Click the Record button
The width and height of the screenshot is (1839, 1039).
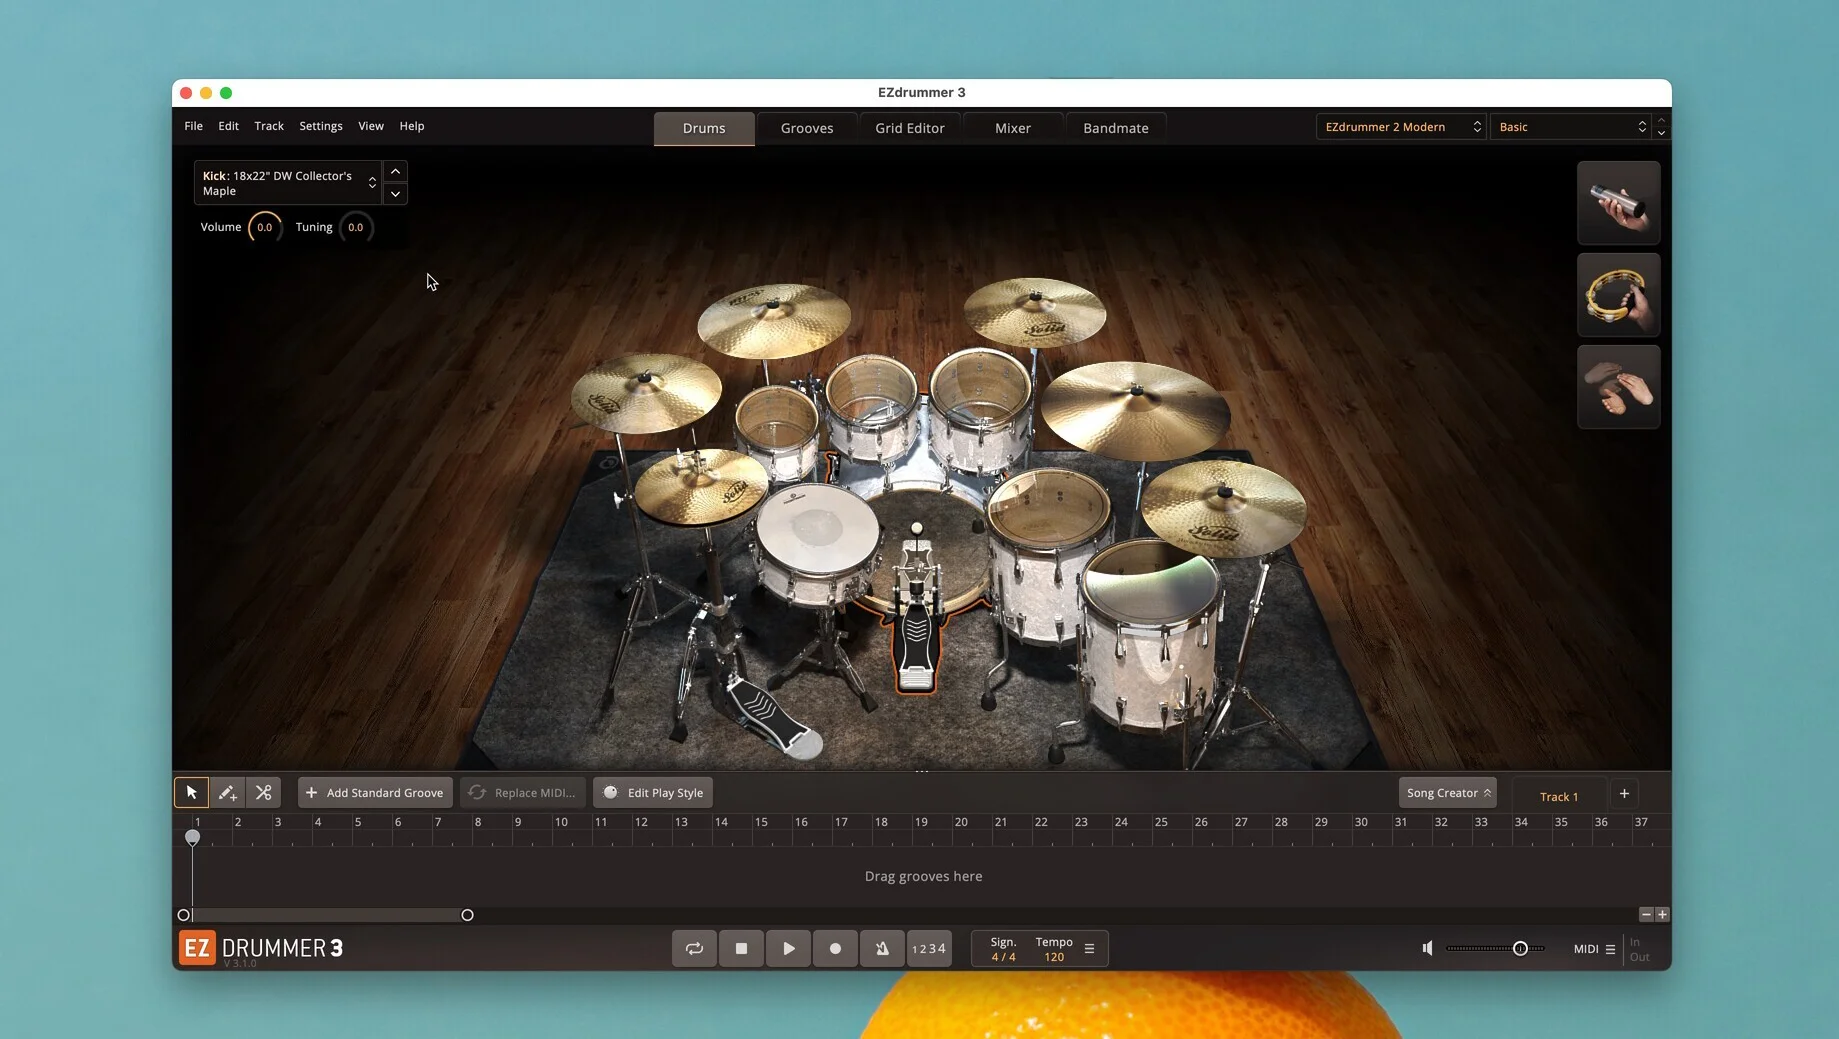coord(835,949)
